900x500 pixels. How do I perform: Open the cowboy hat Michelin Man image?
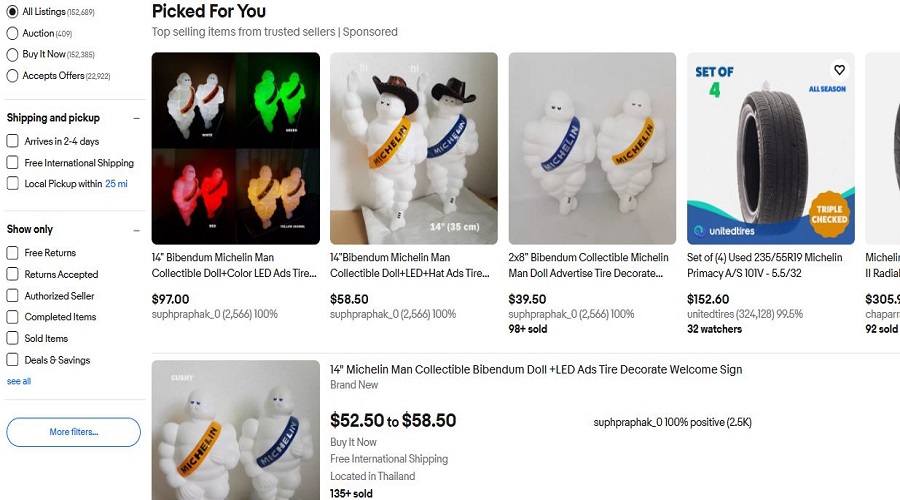pyautogui.click(x=413, y=148)
